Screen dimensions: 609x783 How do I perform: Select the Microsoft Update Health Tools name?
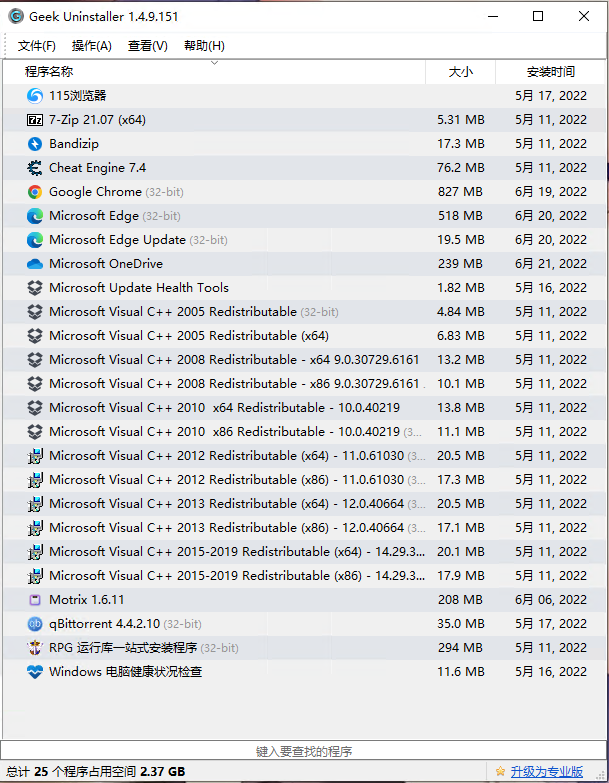point(139,288)
